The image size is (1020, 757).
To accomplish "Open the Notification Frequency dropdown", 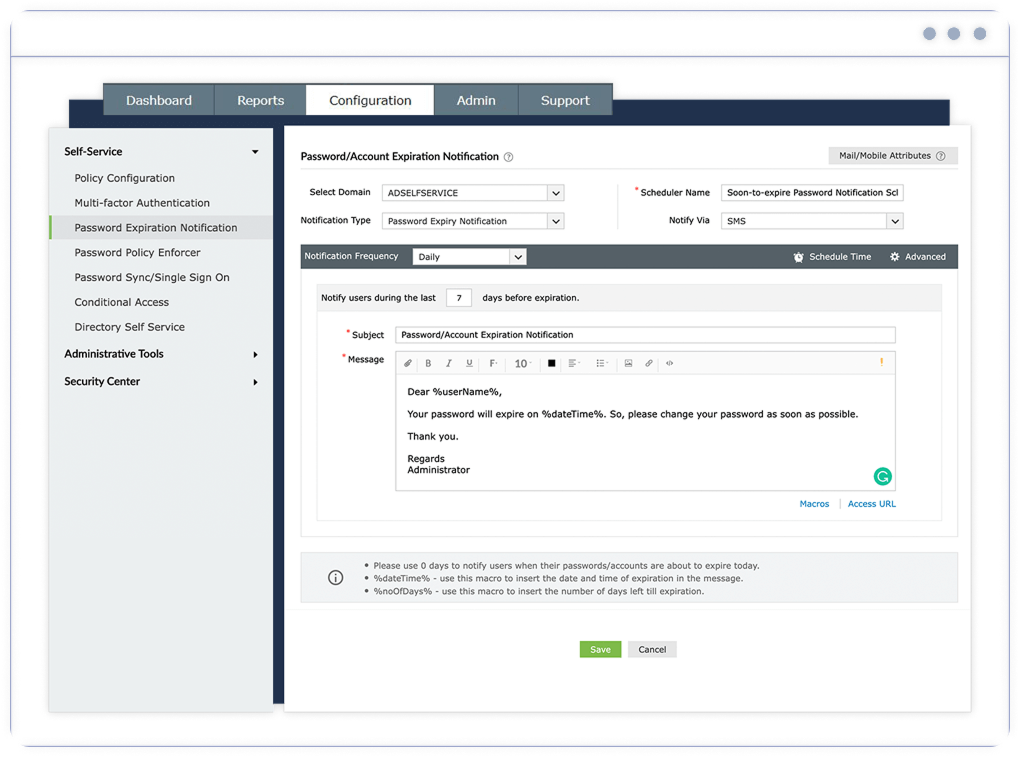I will click(x=517, y=257).
